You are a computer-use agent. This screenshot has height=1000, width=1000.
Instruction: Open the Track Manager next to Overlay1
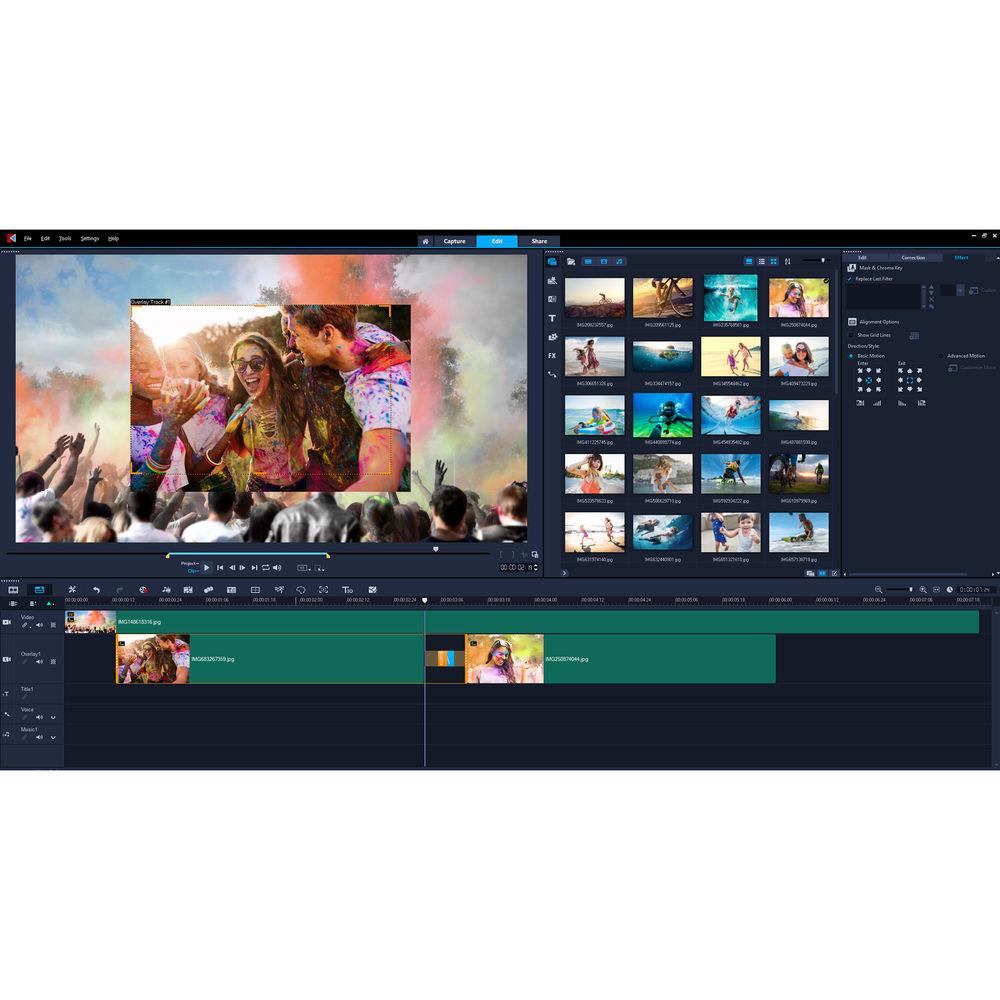click(53, 661)
